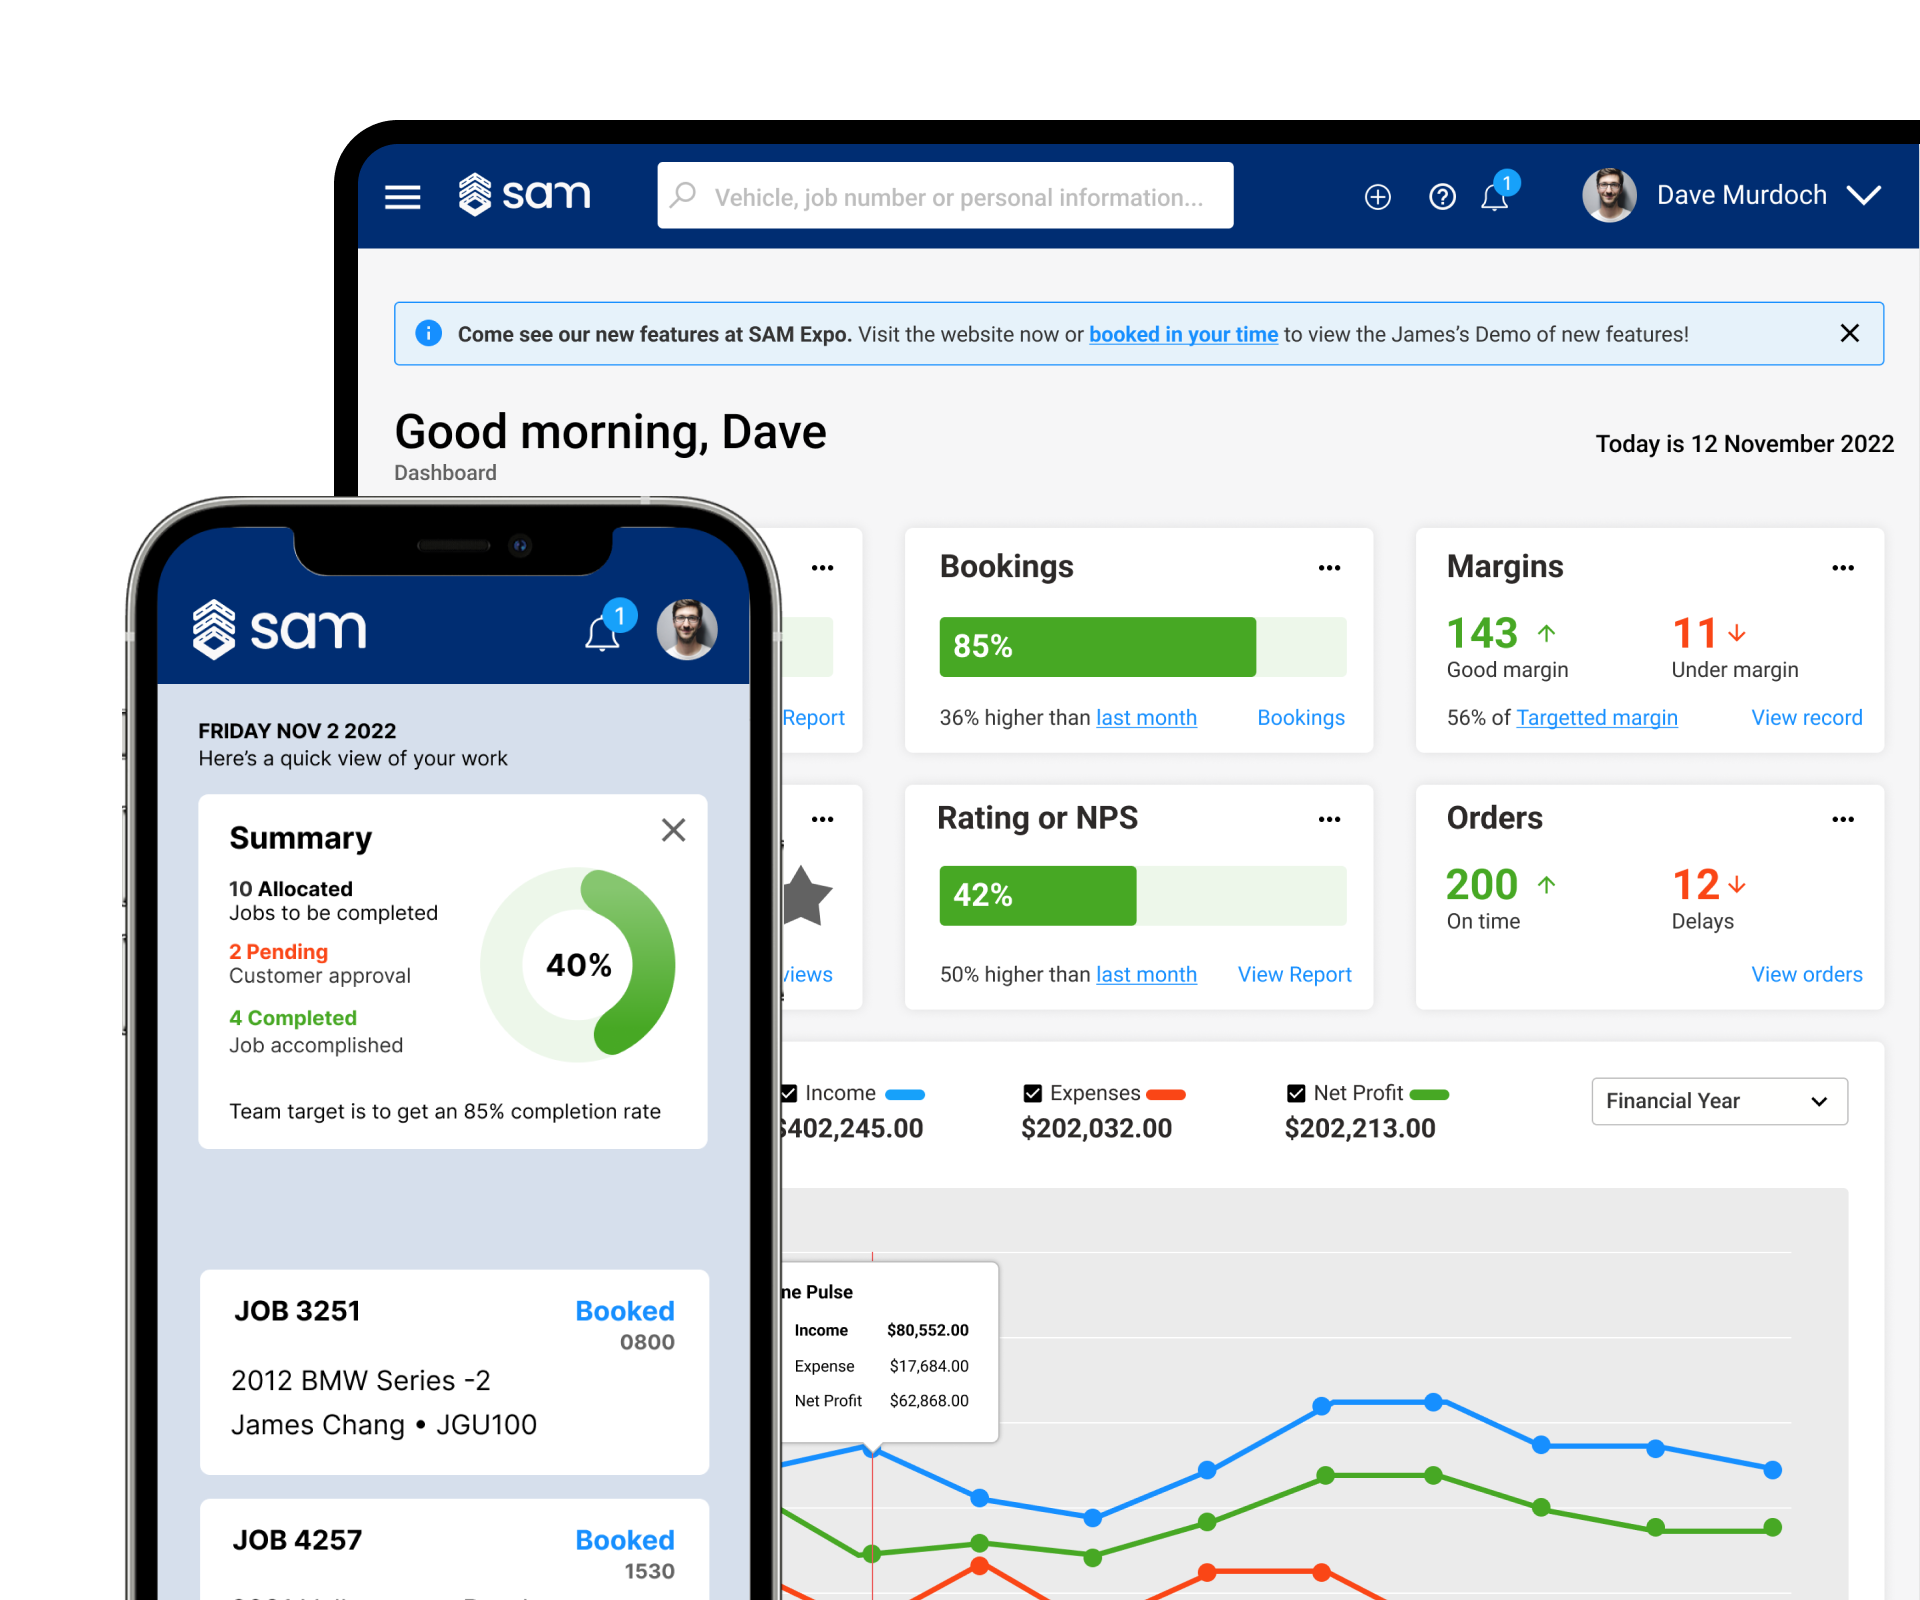Open options menu on card left of Bookings
Image resolution: width=1920 pixels, height=1600 pixels.
tap(822, 568)
